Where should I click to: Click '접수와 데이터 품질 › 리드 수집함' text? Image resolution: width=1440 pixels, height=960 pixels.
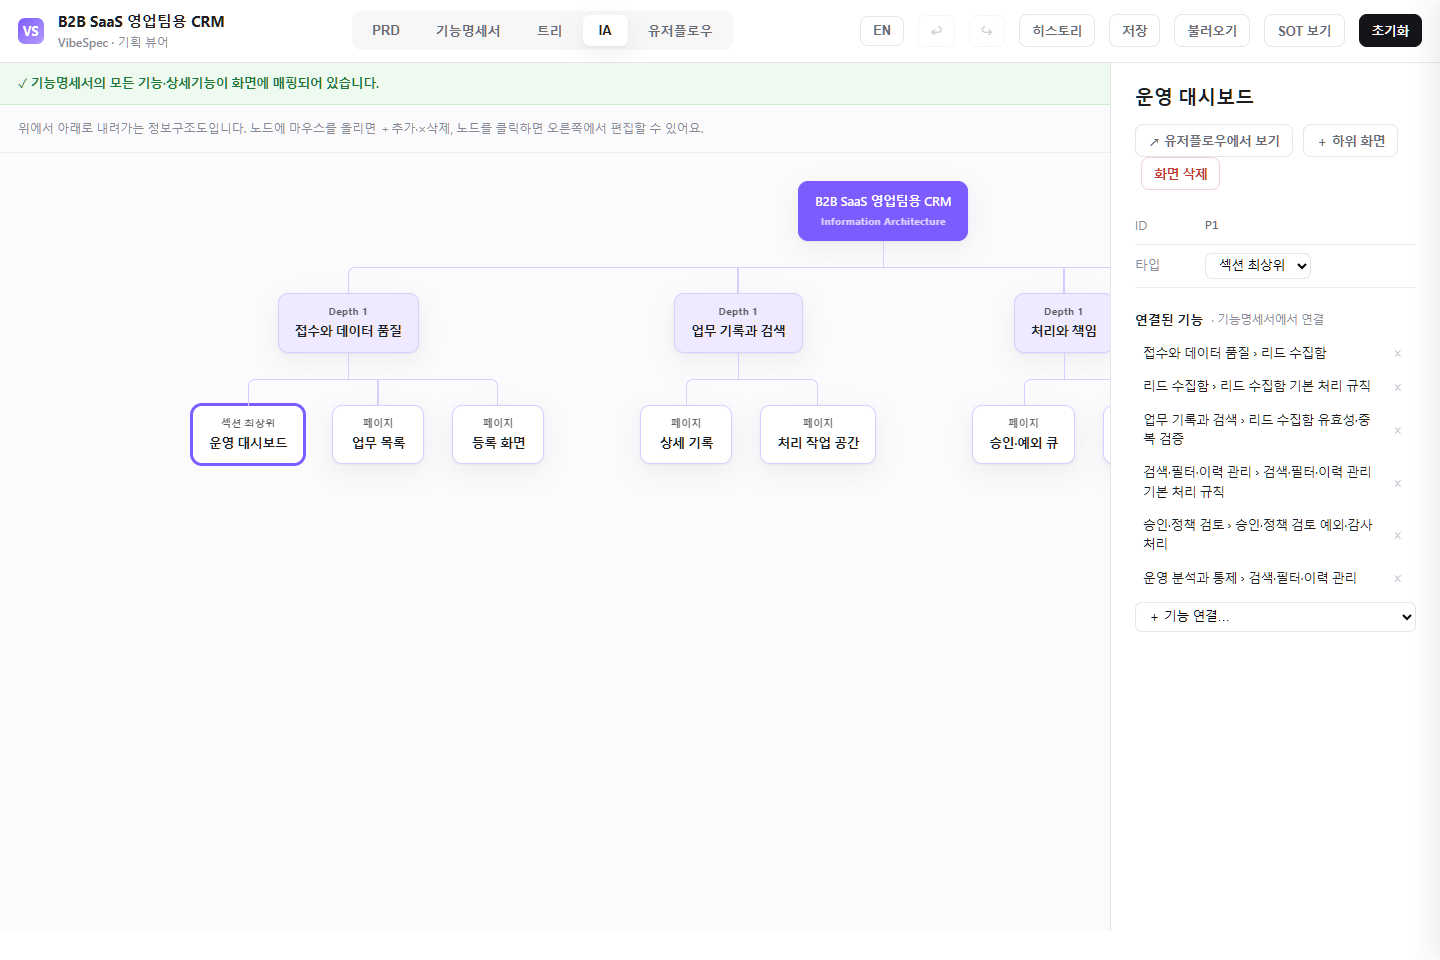pyautogui.click(x=1235, y=353)
